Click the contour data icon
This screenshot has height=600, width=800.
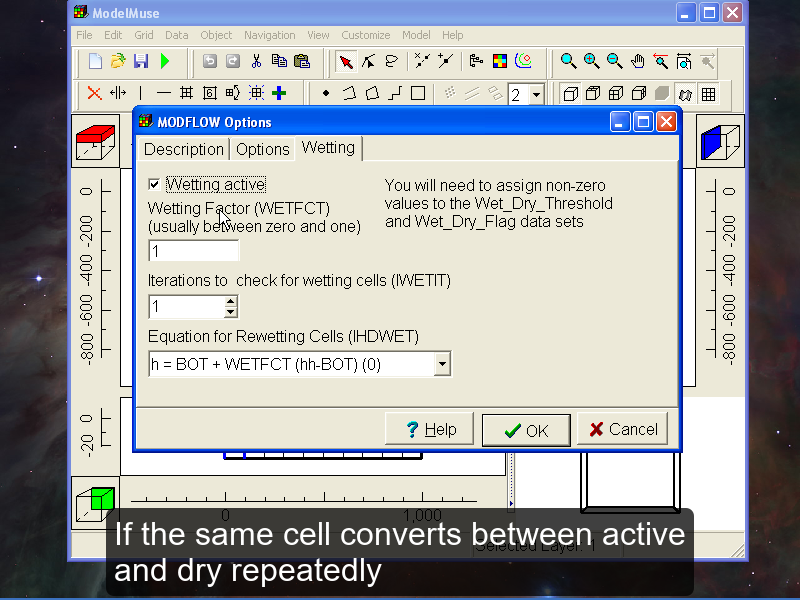coord(523,61)
